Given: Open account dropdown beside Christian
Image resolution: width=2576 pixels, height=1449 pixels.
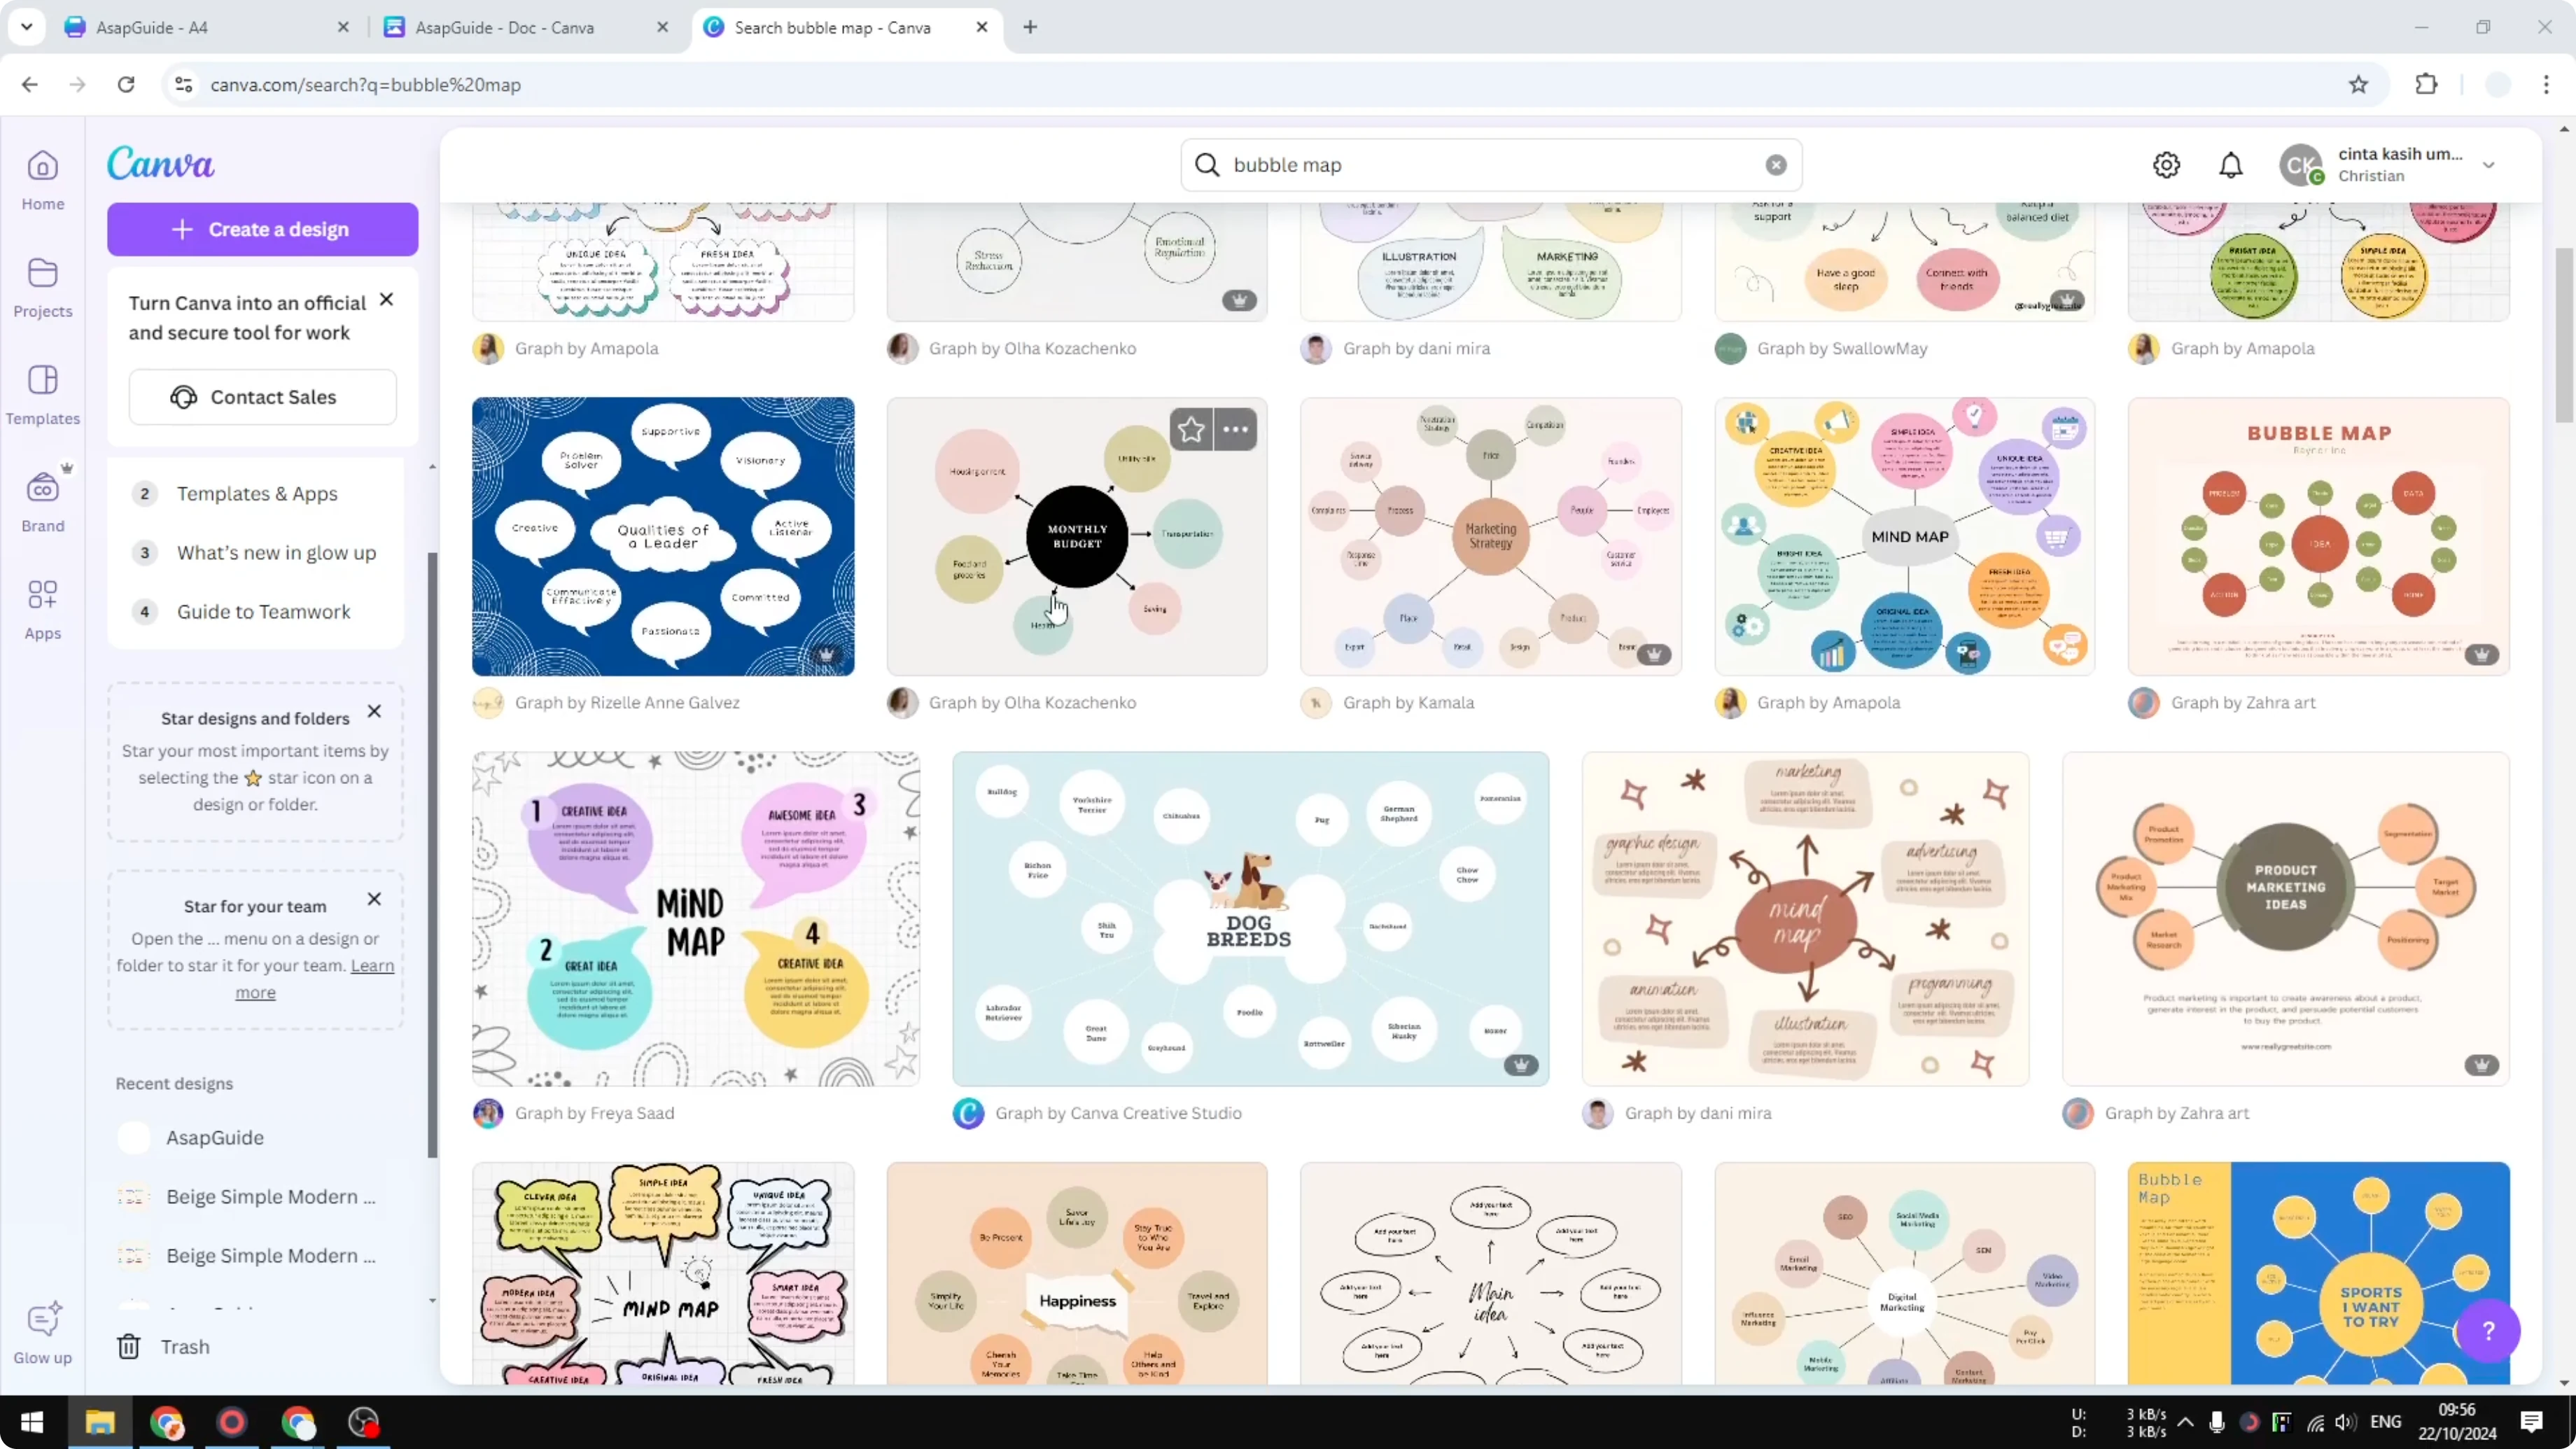Looking at the screenshot, I should 2489,164.
